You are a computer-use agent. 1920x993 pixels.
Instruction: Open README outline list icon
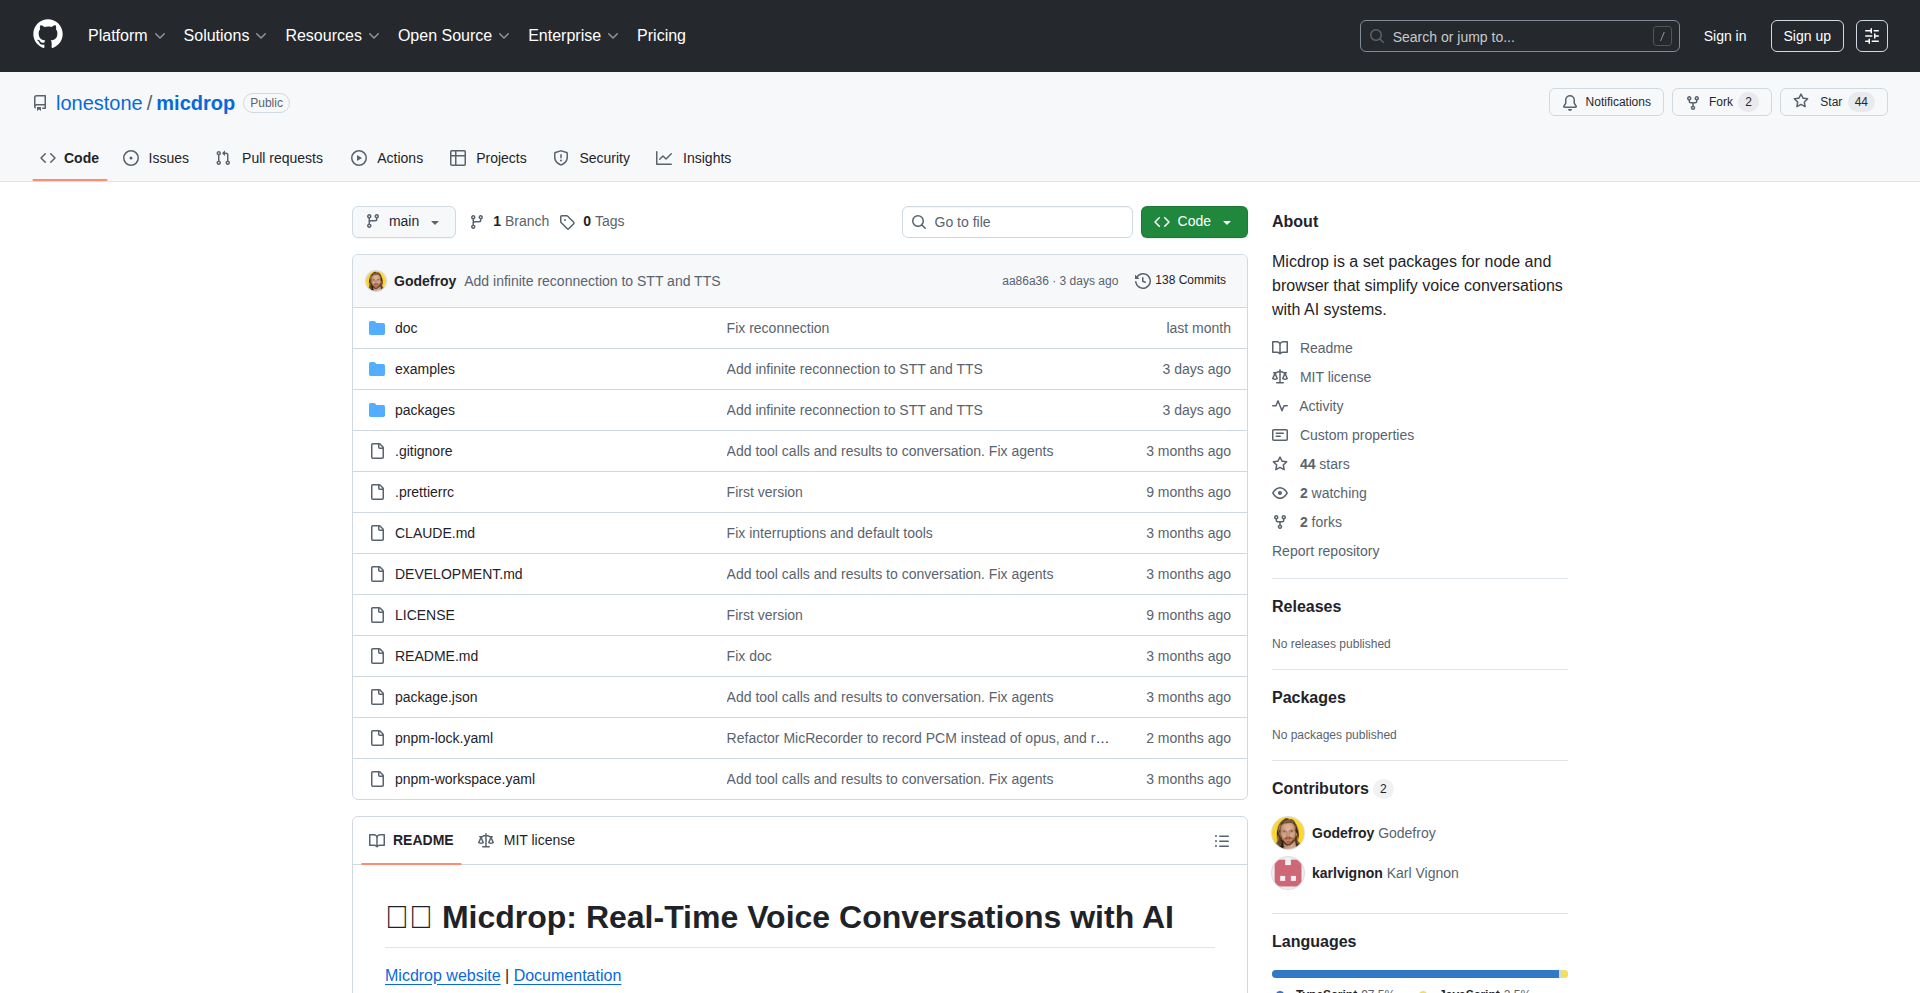[x=1221, y=841]
